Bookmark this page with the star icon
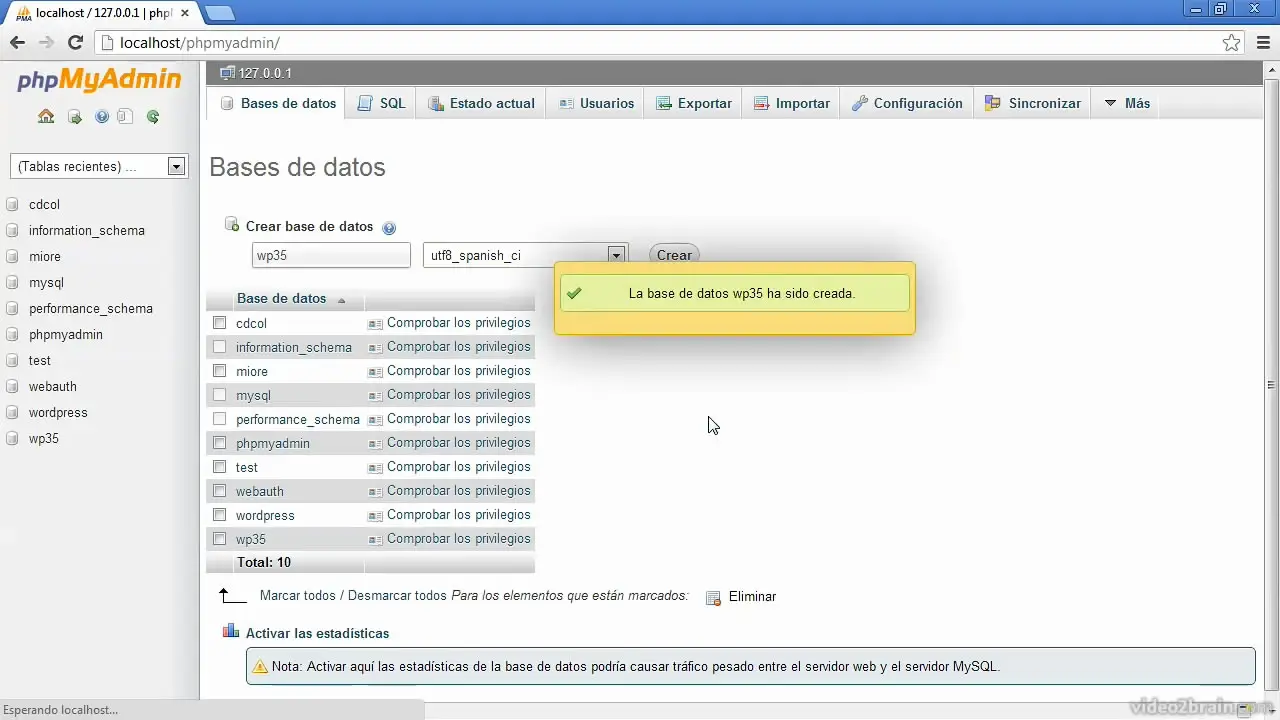 coord(1232,43)
